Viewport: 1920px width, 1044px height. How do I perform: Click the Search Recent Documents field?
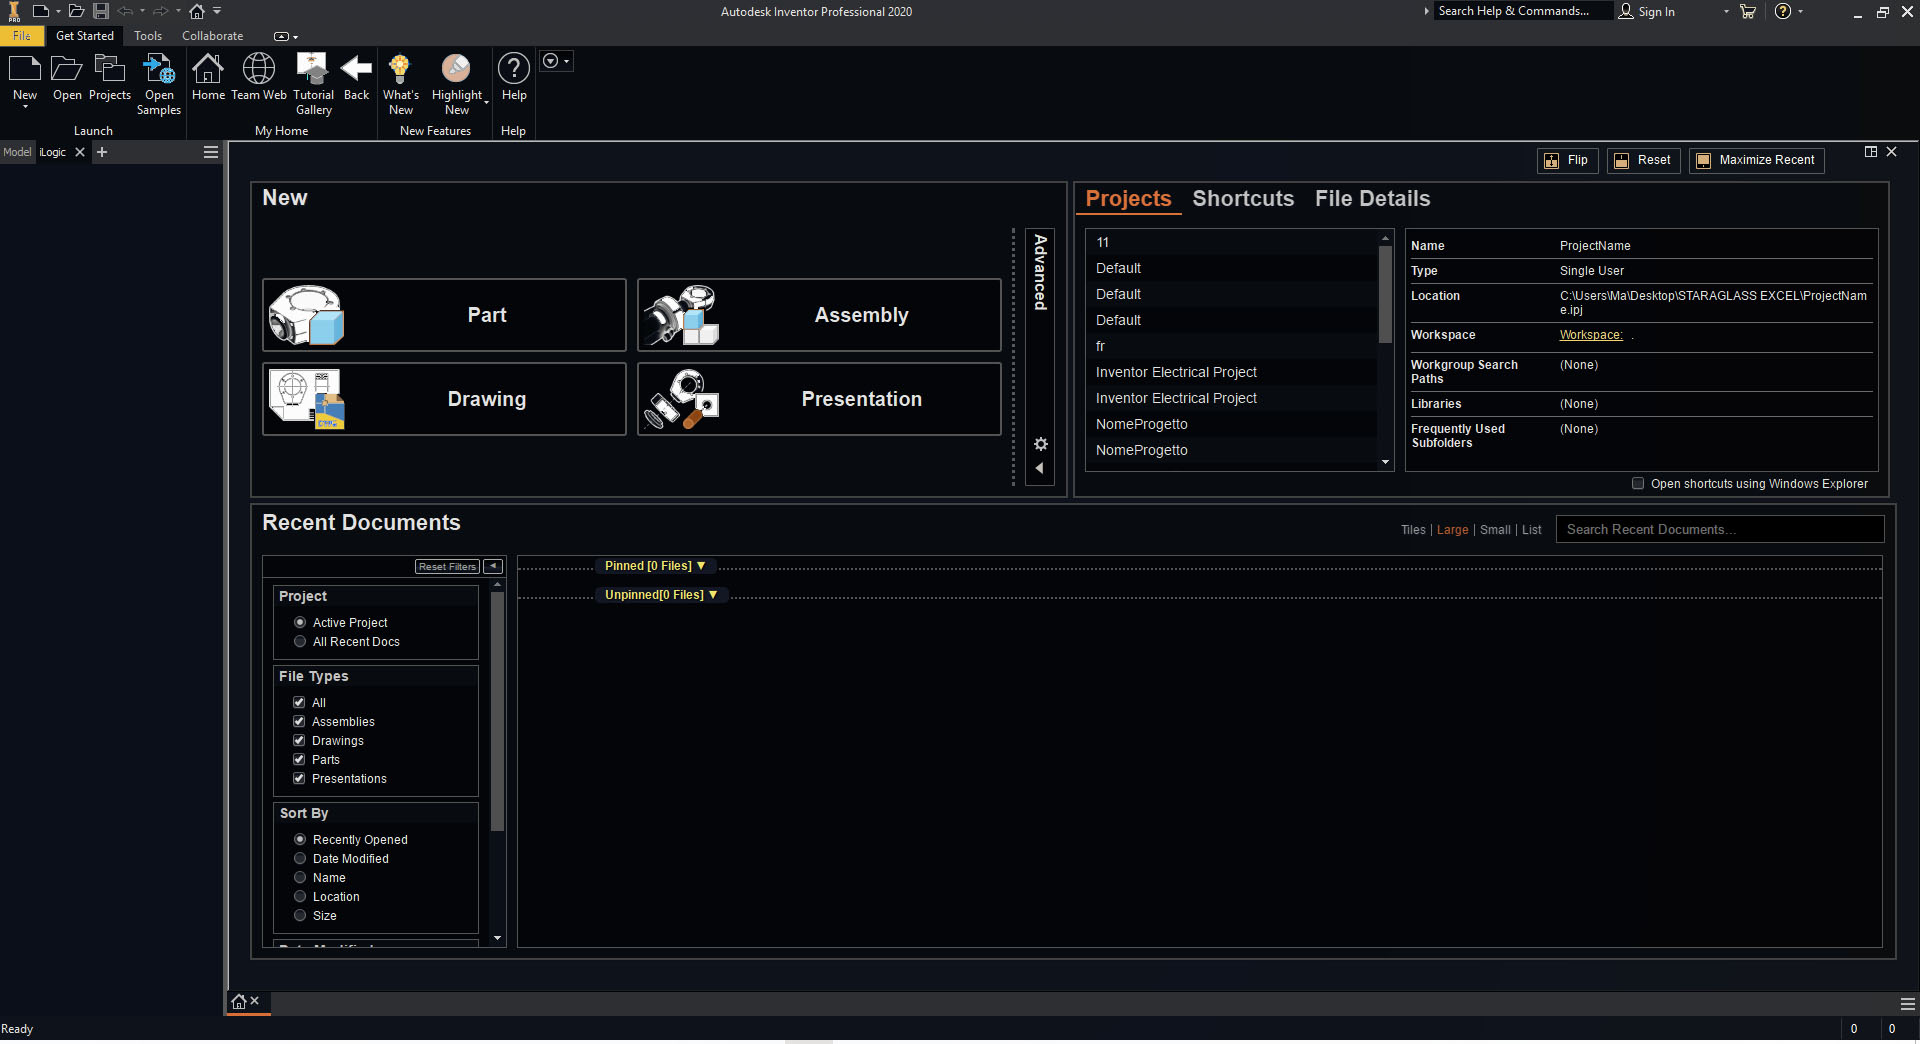click(1719, 529)
